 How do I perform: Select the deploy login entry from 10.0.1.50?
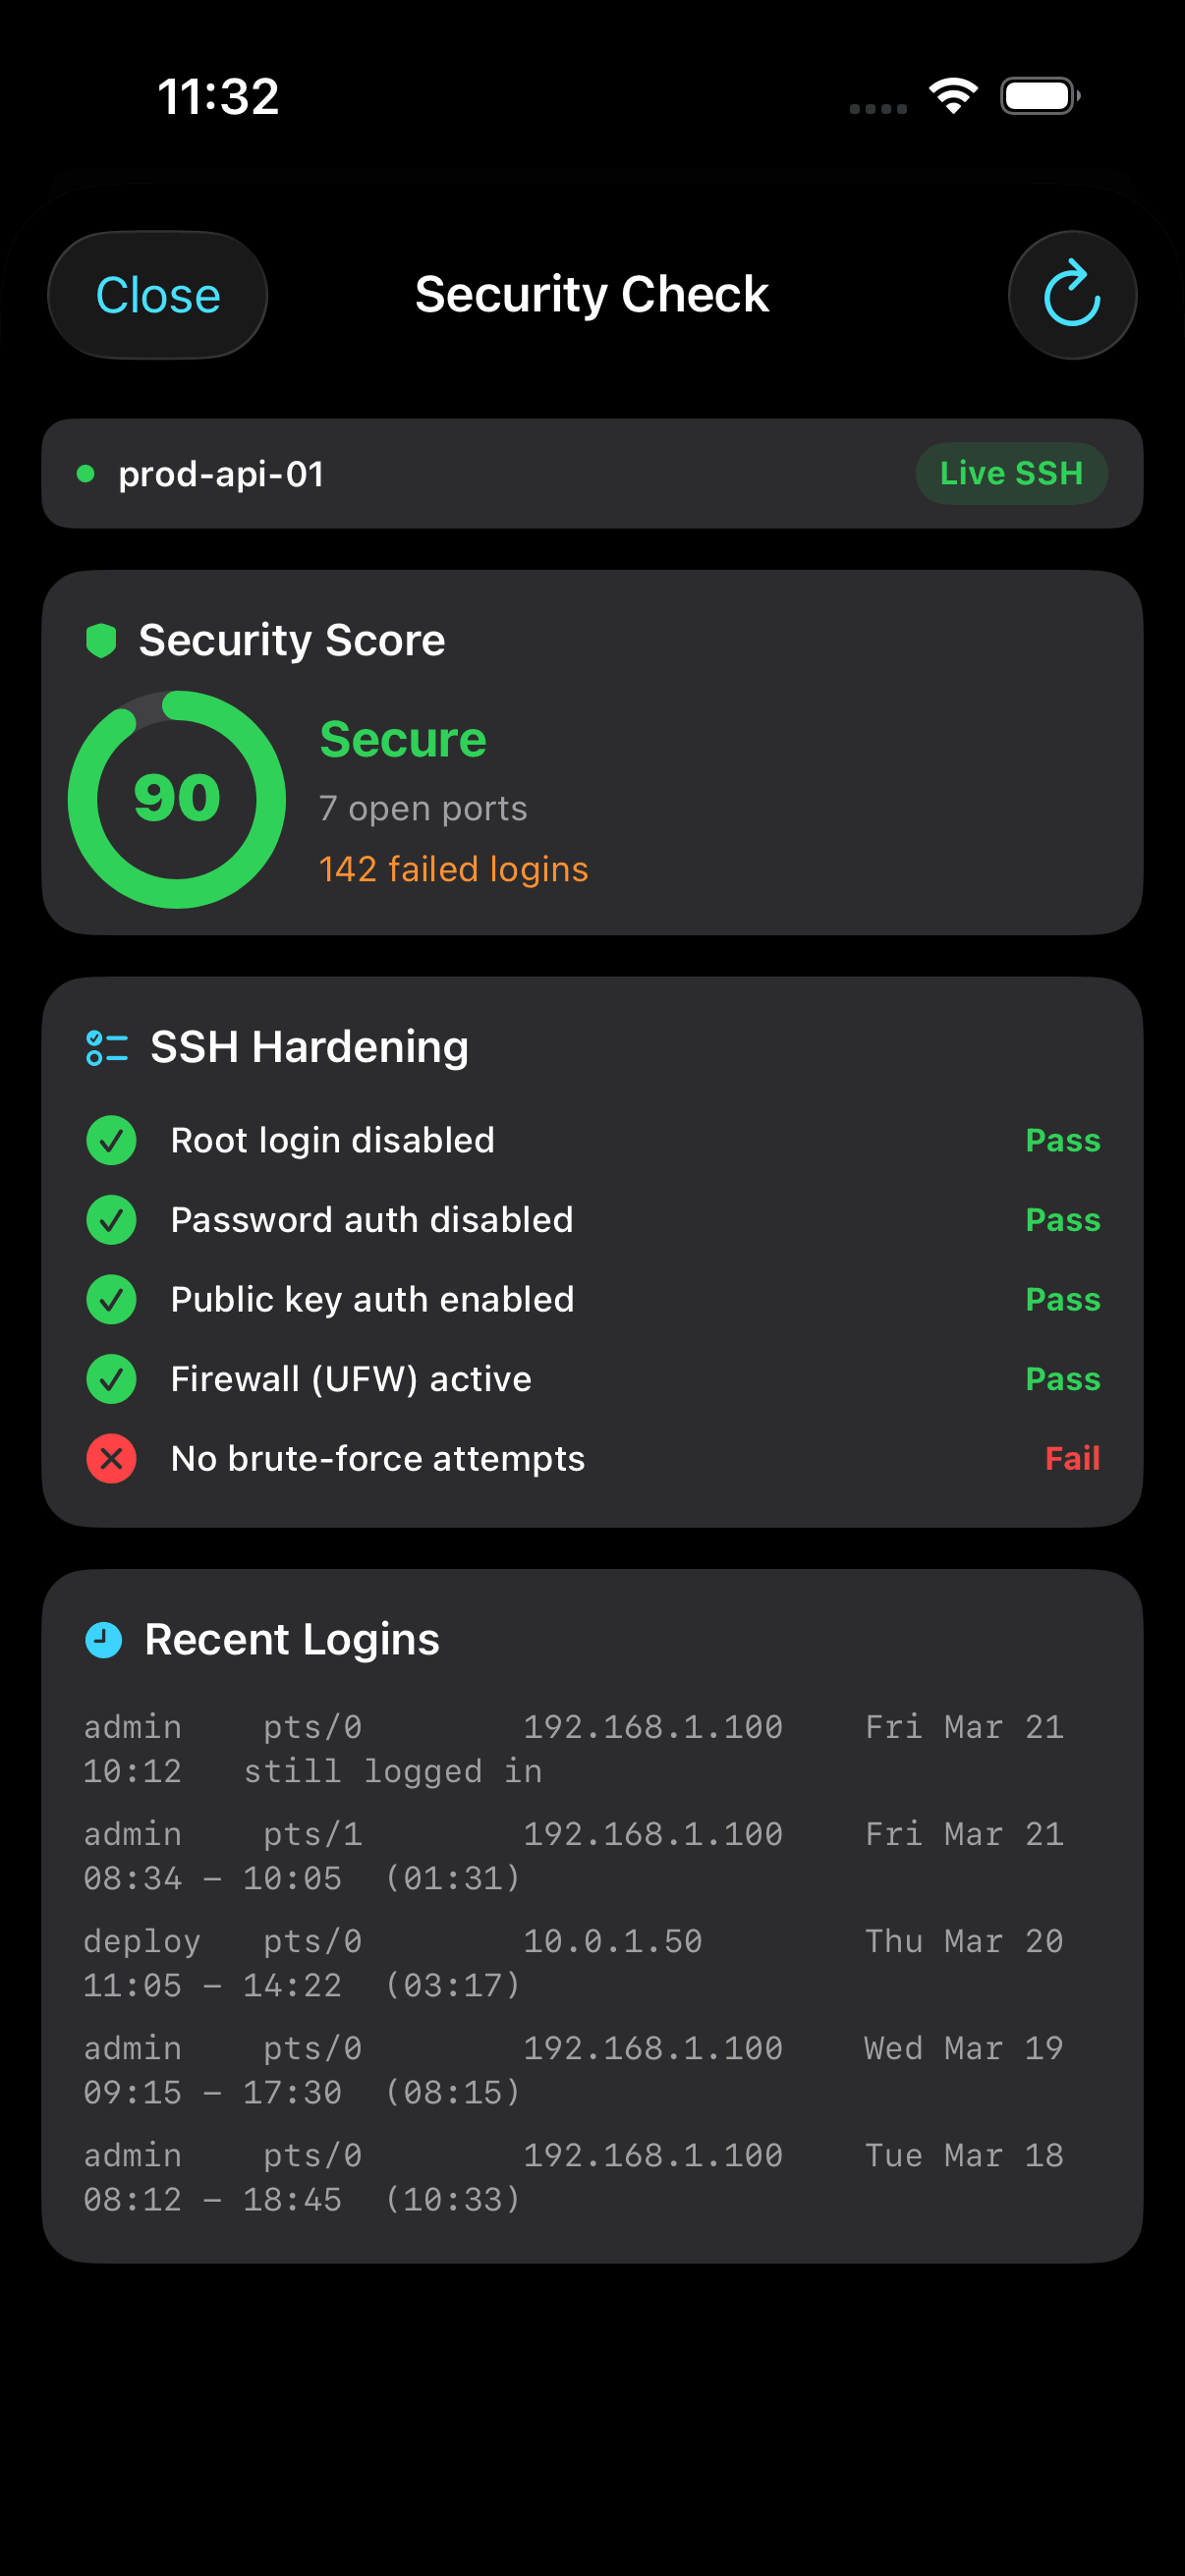coord(573,1962)
